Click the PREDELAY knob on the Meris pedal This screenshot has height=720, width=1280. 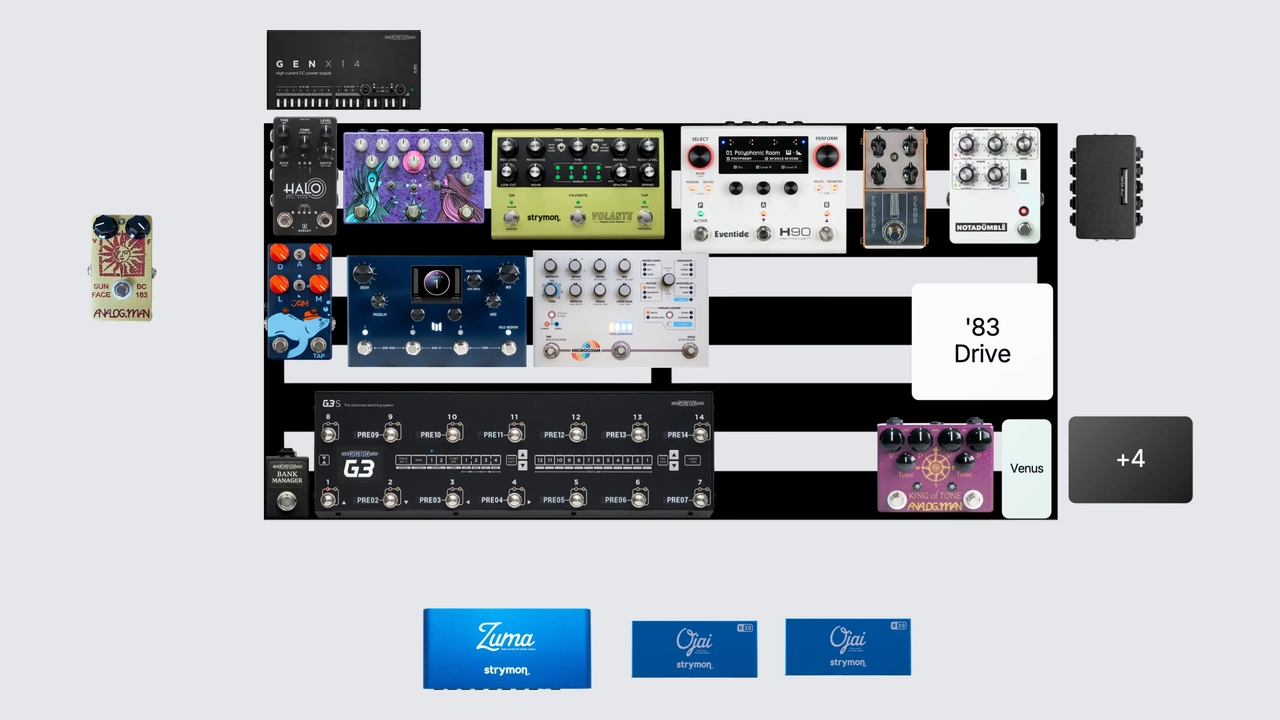click(380, 300)
